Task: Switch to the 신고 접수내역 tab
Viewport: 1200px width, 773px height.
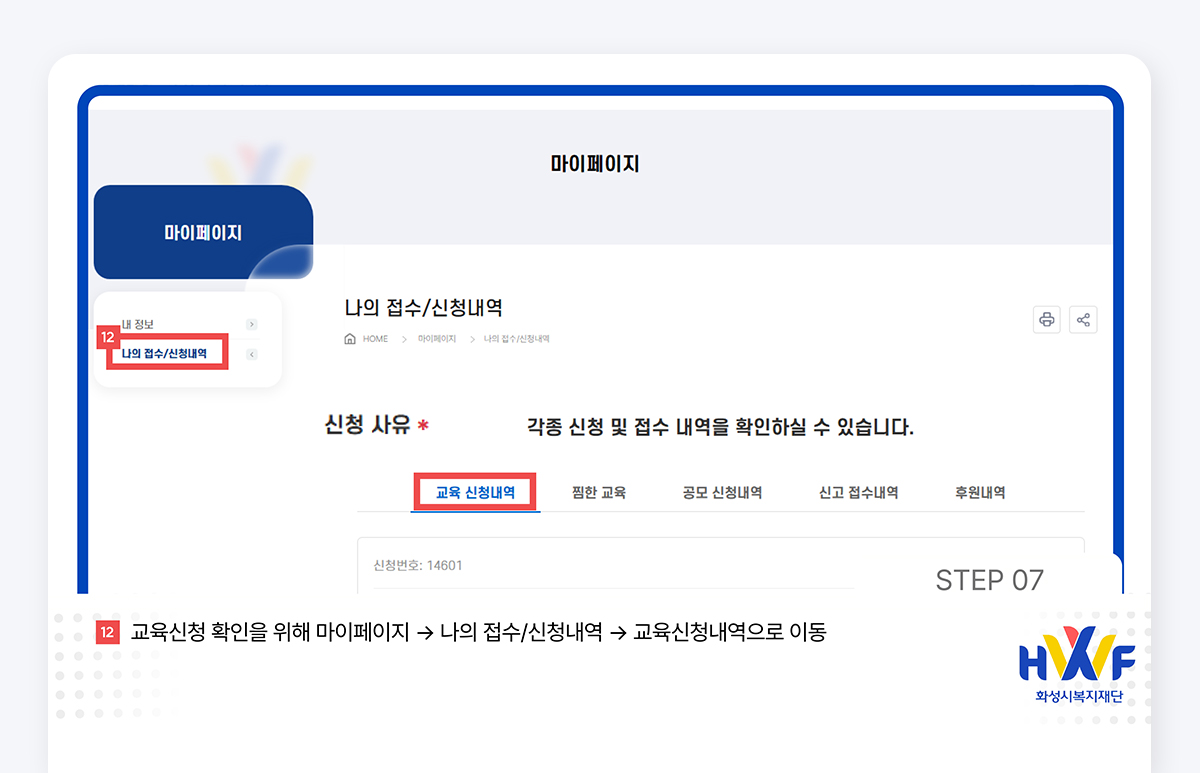Action: [x=858, y=491]
